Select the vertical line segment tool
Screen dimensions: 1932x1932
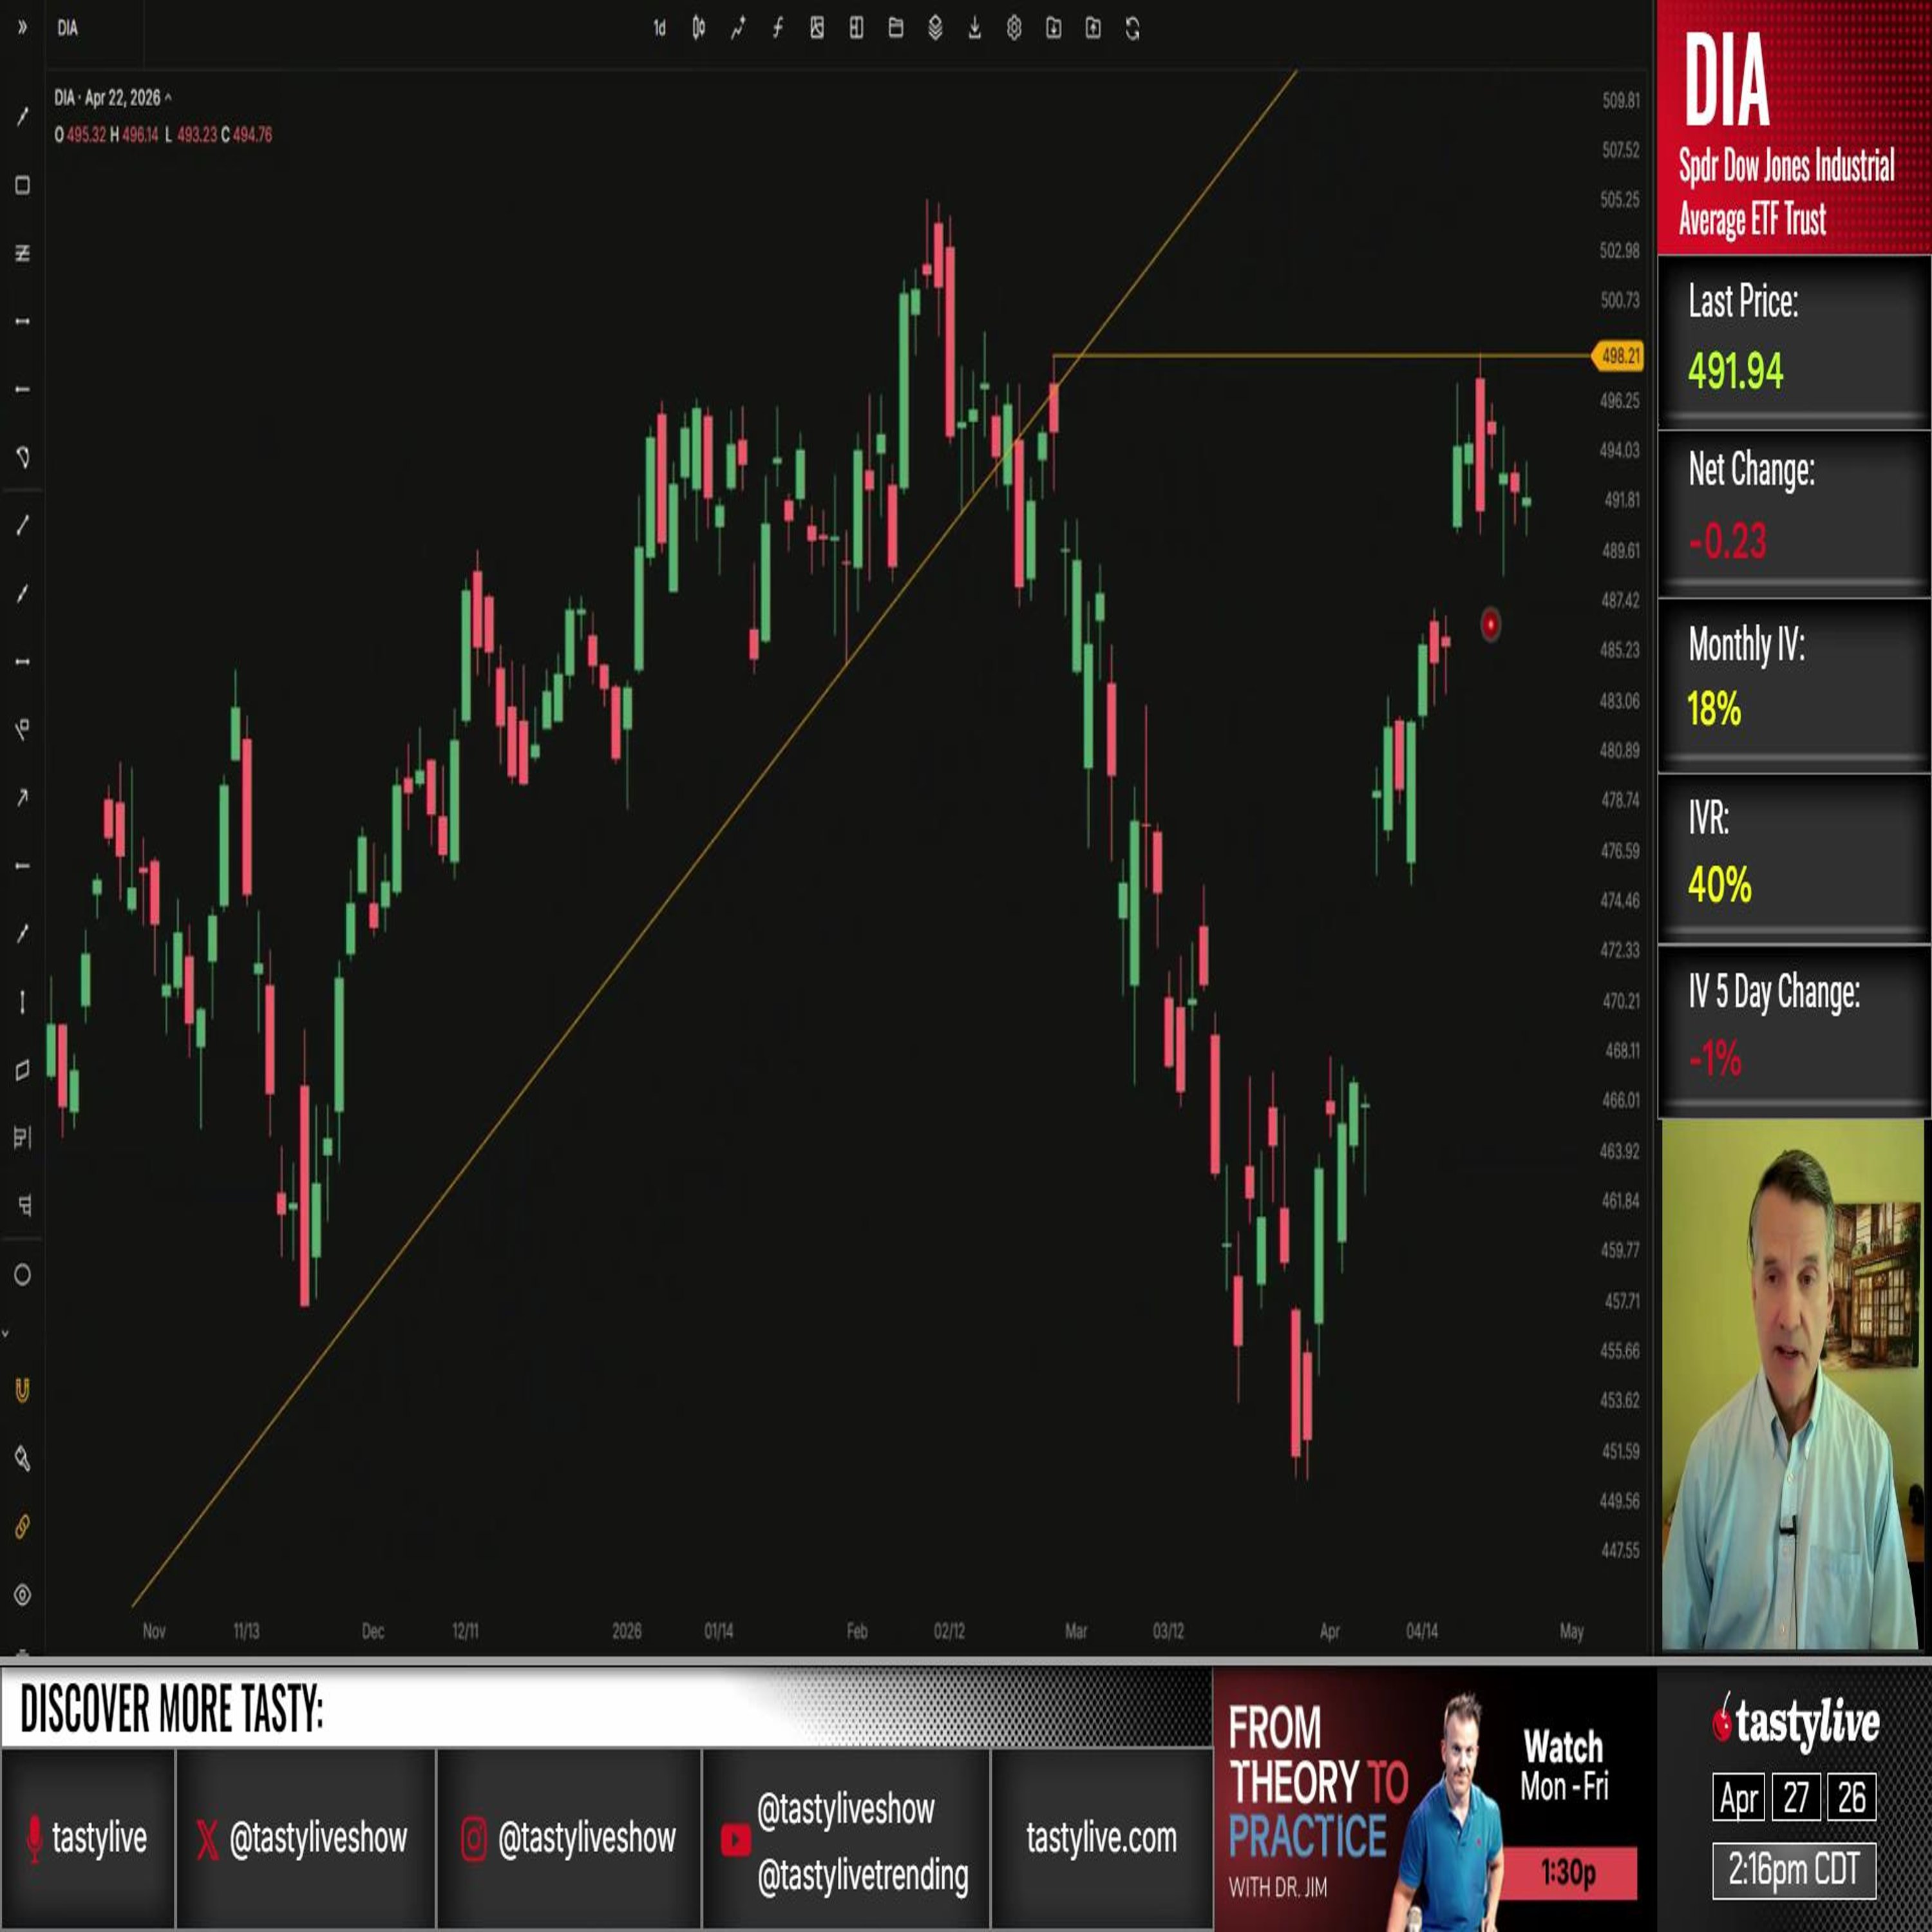click(x=22, y=1002)
